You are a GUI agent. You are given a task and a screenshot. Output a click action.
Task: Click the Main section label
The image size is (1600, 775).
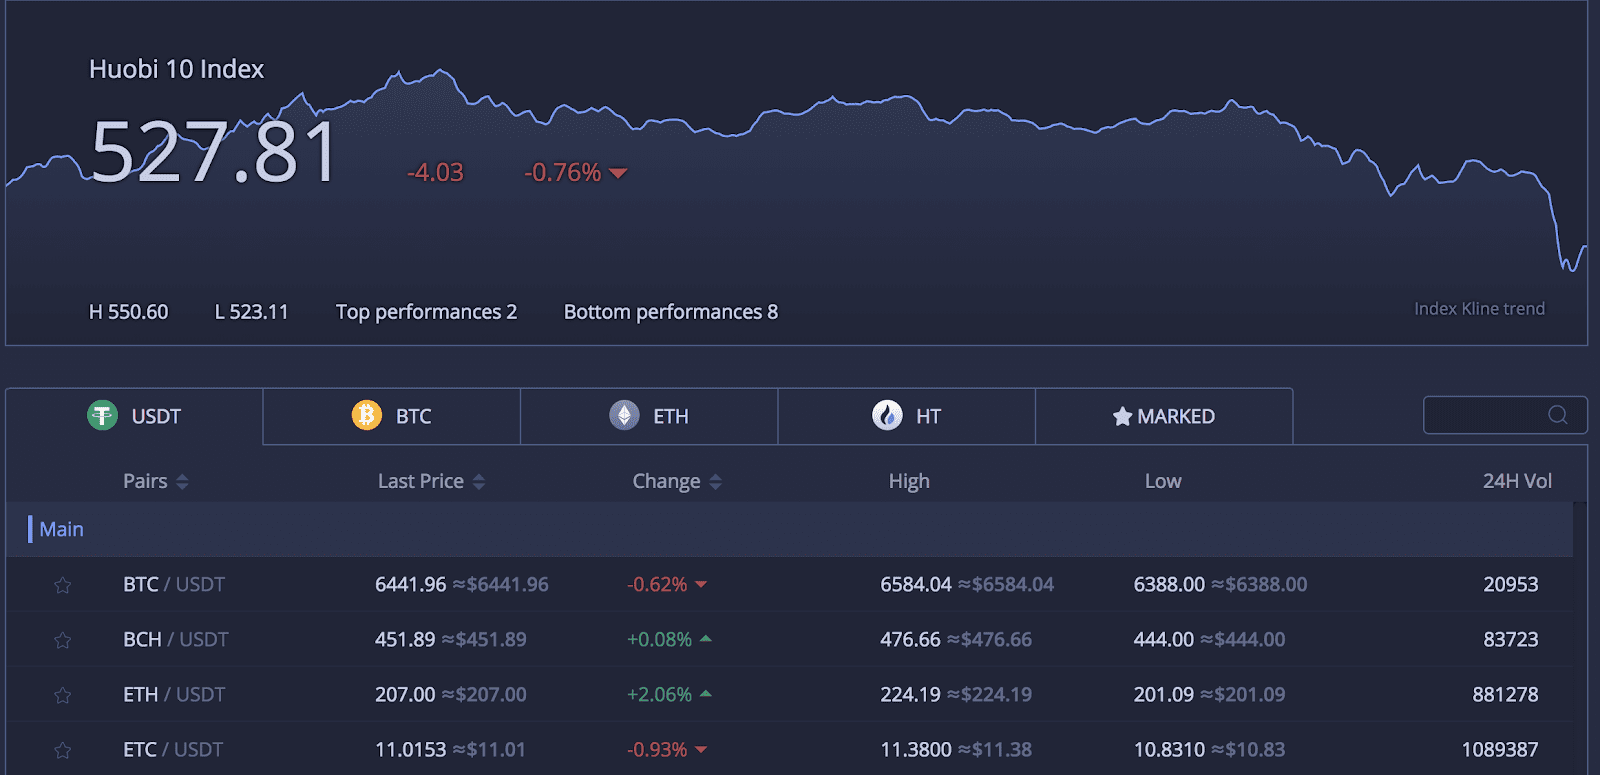[61, 529]
